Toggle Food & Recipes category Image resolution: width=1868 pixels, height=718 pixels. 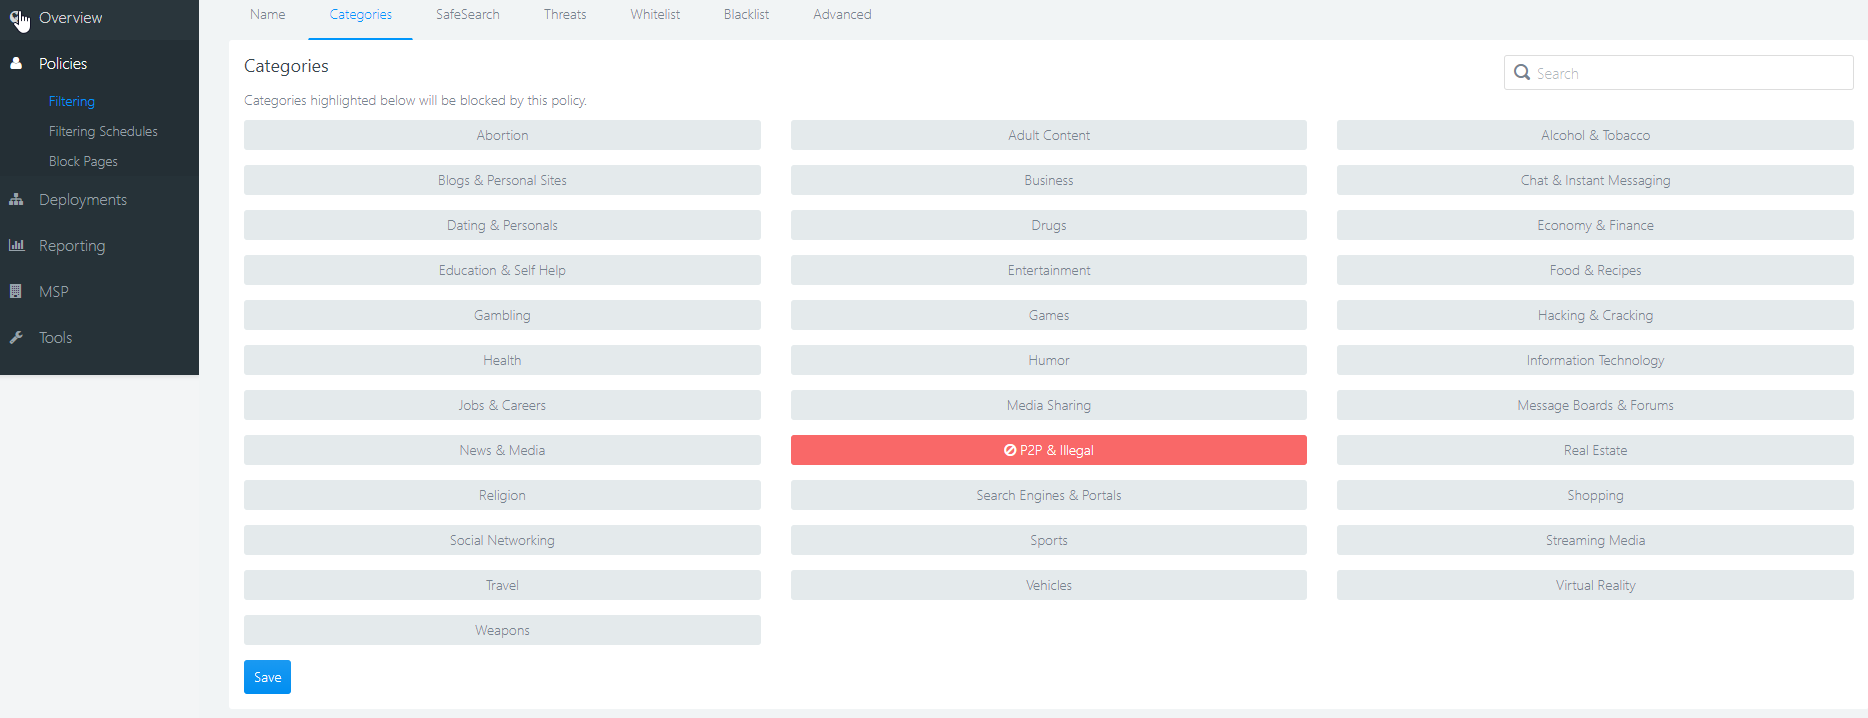pyautogui.click(x=1595, y=270)
